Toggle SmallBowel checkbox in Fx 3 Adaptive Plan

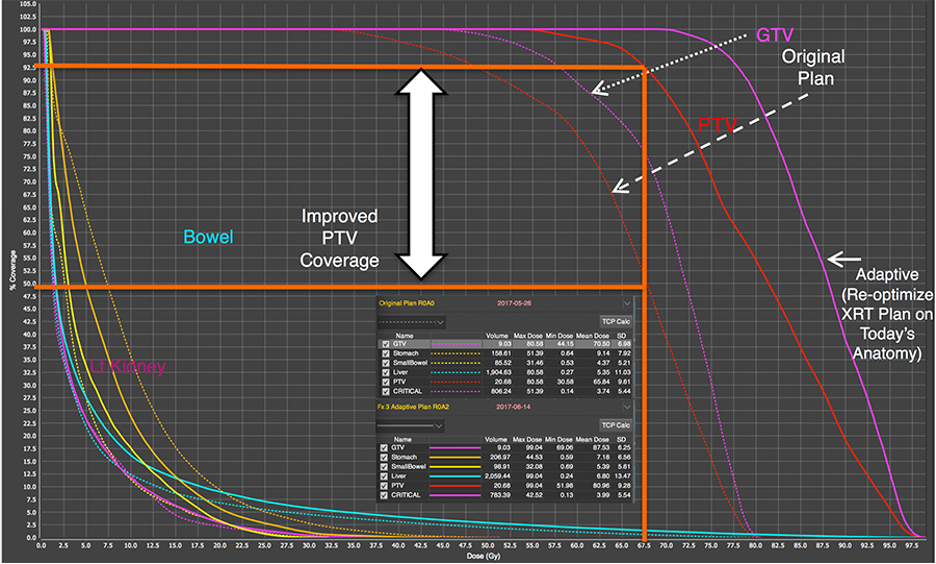[384, 467]
